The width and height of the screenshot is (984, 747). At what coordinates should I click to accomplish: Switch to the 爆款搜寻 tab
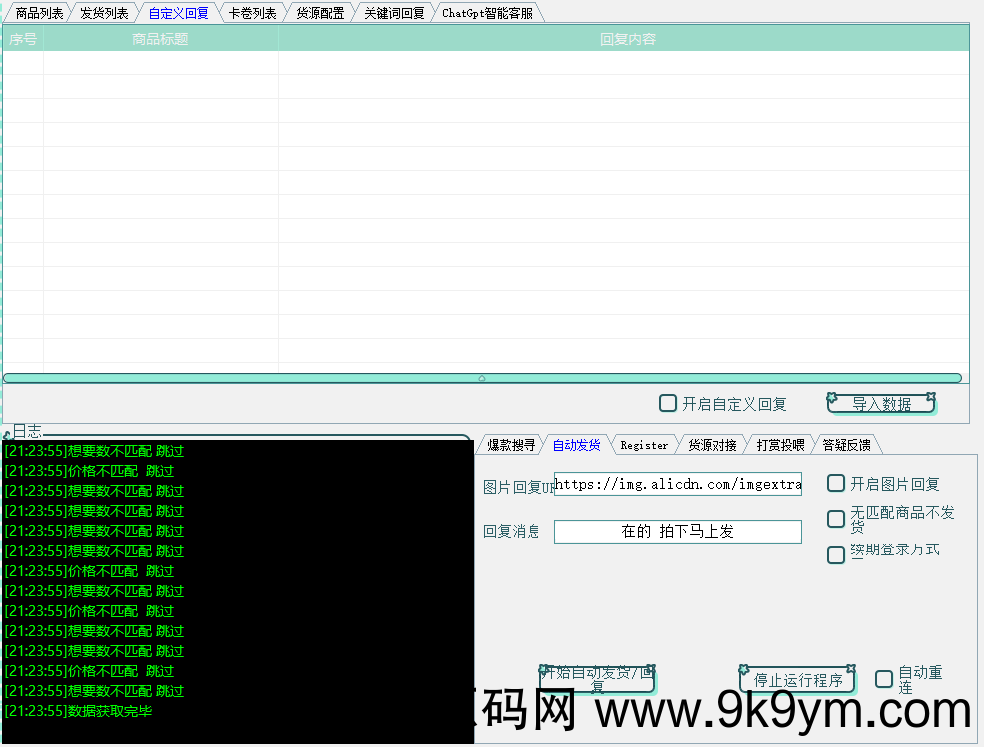(x=511, y=445)
